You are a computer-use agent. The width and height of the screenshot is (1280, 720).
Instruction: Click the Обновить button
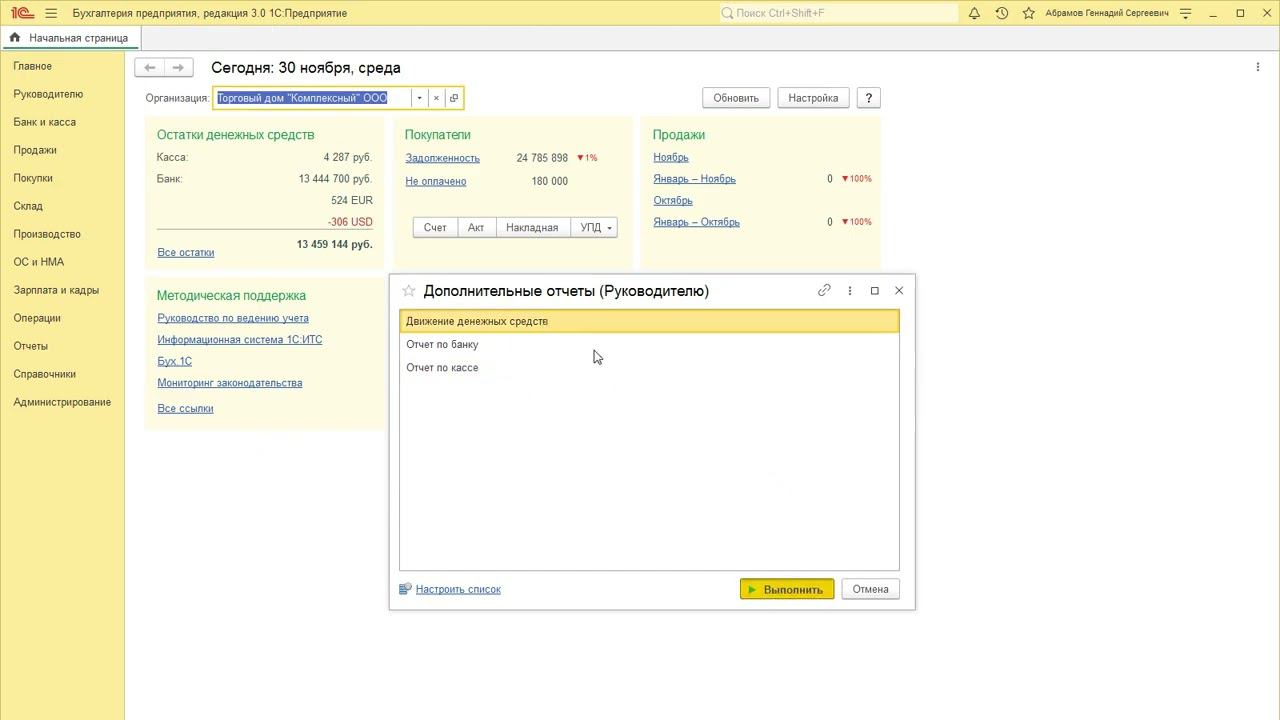coord(736,98)
